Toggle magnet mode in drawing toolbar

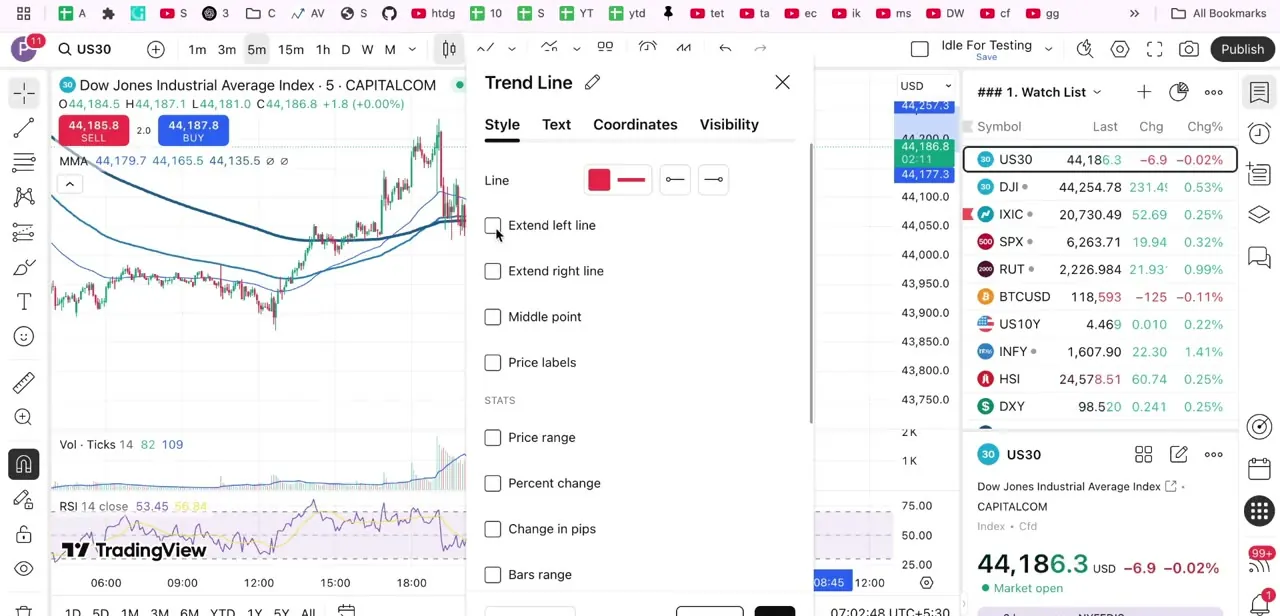pyautogui.click(x=24, y=464)
